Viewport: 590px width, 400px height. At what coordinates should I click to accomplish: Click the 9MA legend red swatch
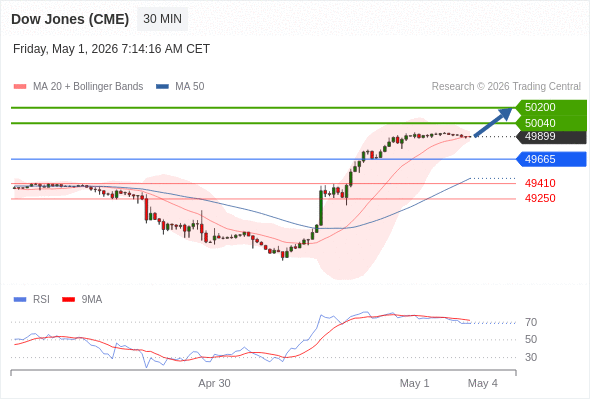pos(68,300)
